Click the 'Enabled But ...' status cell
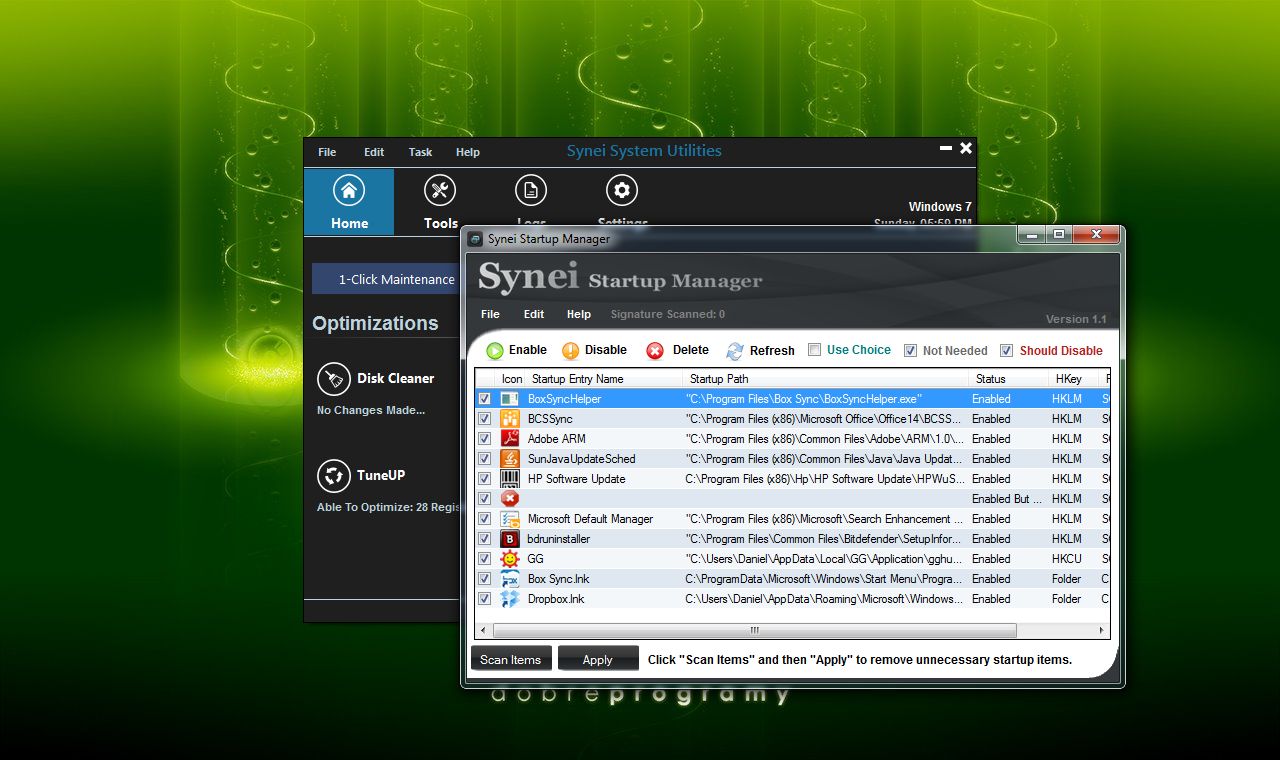The image size is (1280, 760). 1006,499
